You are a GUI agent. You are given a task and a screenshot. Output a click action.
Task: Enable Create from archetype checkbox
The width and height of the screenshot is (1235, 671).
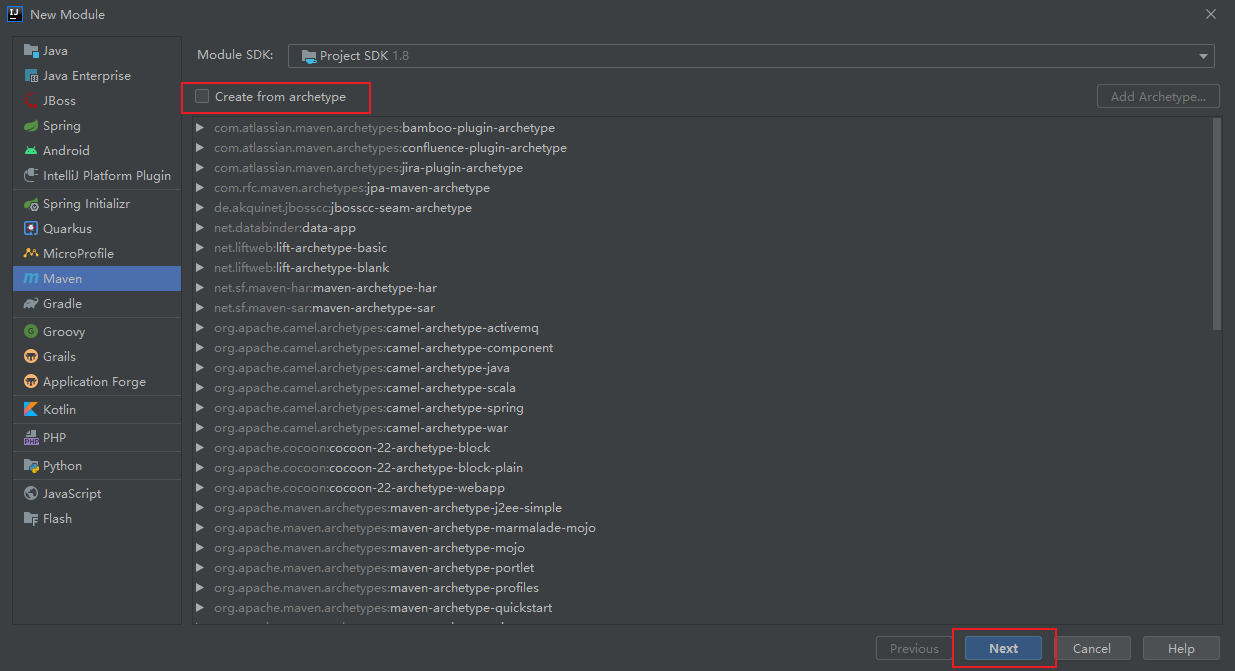(x=202, y=97)
